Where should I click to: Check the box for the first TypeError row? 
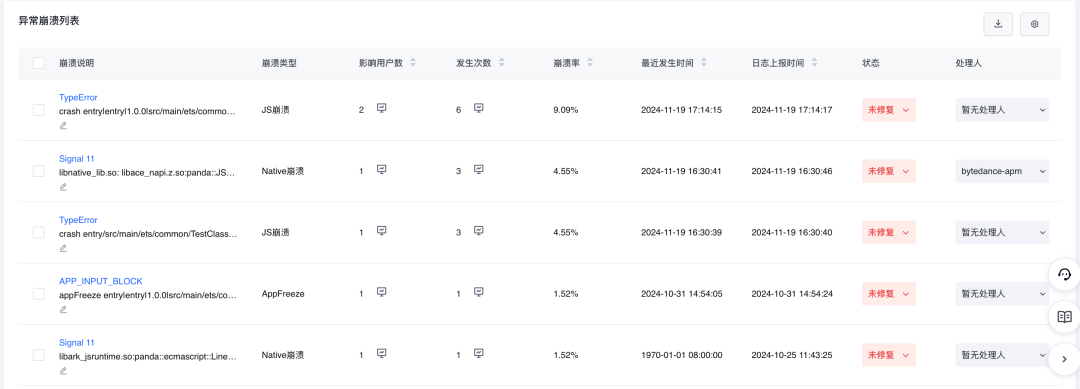pyautogui.click(x=39, y=110)
